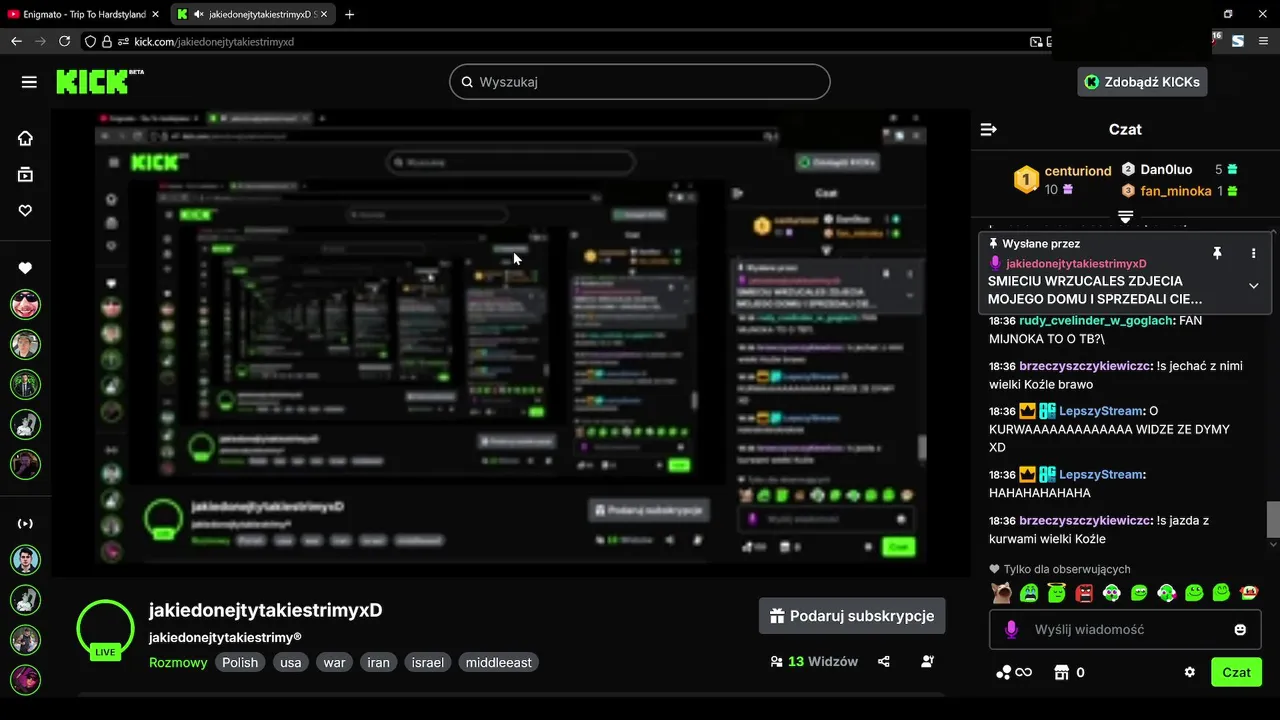
Task: Open second followed channel avatar in sidebar
Action: [x=25, y=344]
